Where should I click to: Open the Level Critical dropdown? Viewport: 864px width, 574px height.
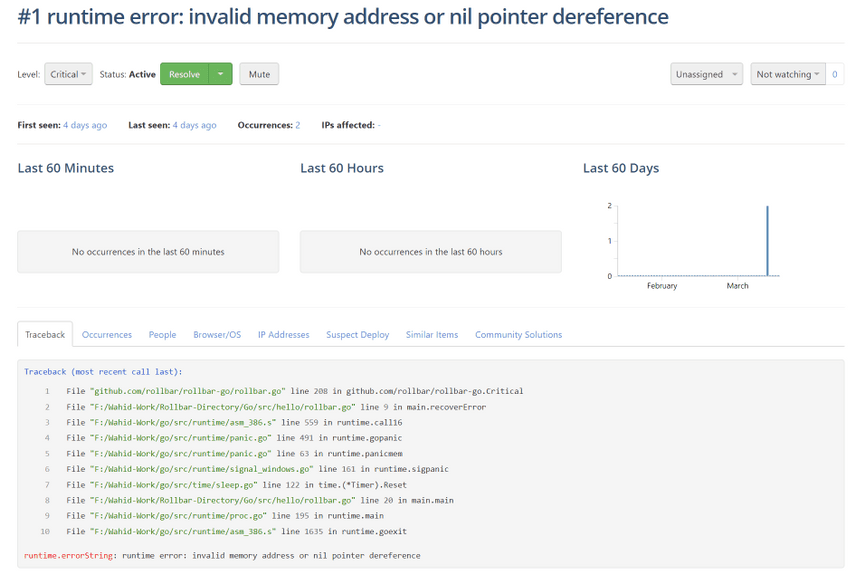pyautogui.click(x=68, y=74)
